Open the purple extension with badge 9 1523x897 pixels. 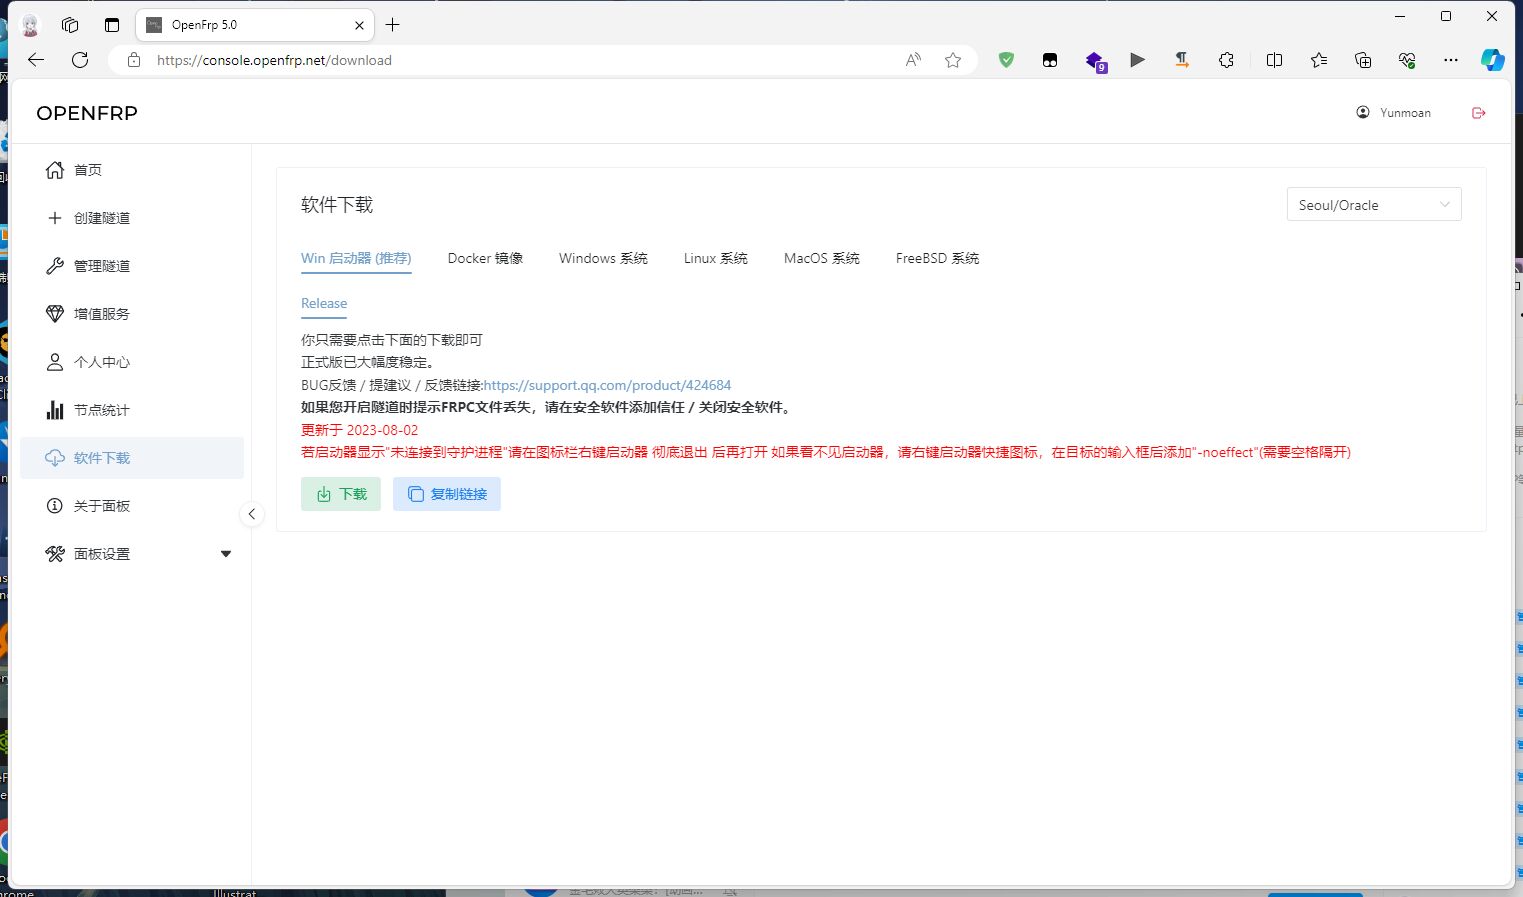1096,61
